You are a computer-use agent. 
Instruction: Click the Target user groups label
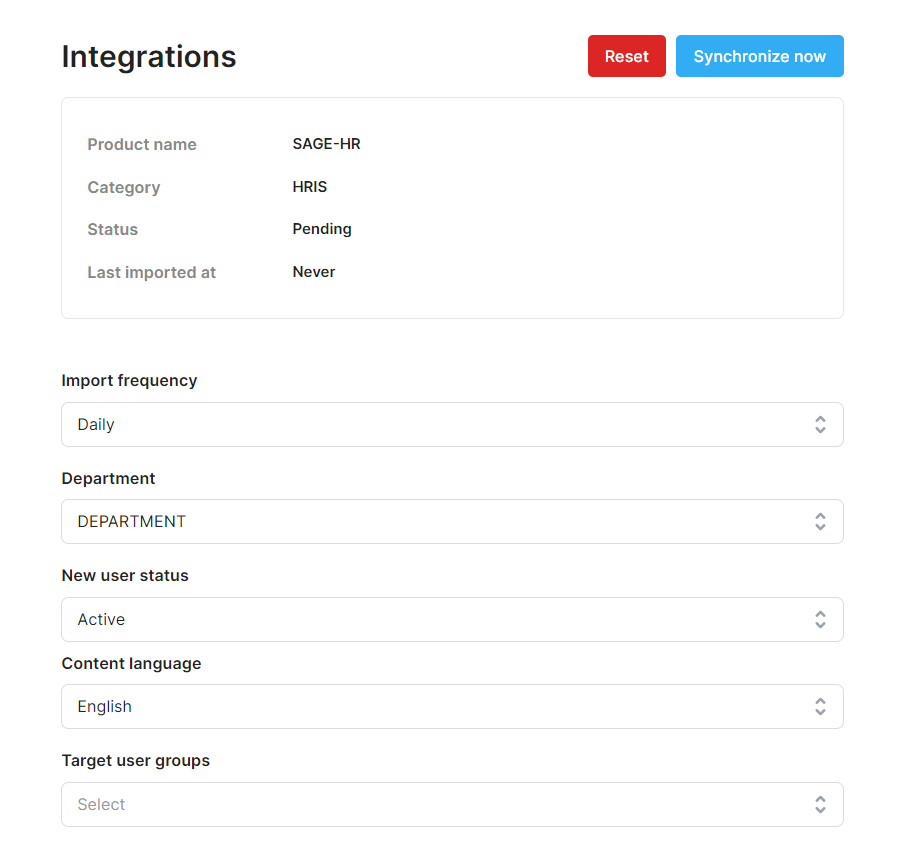click(x=135, y=760)
